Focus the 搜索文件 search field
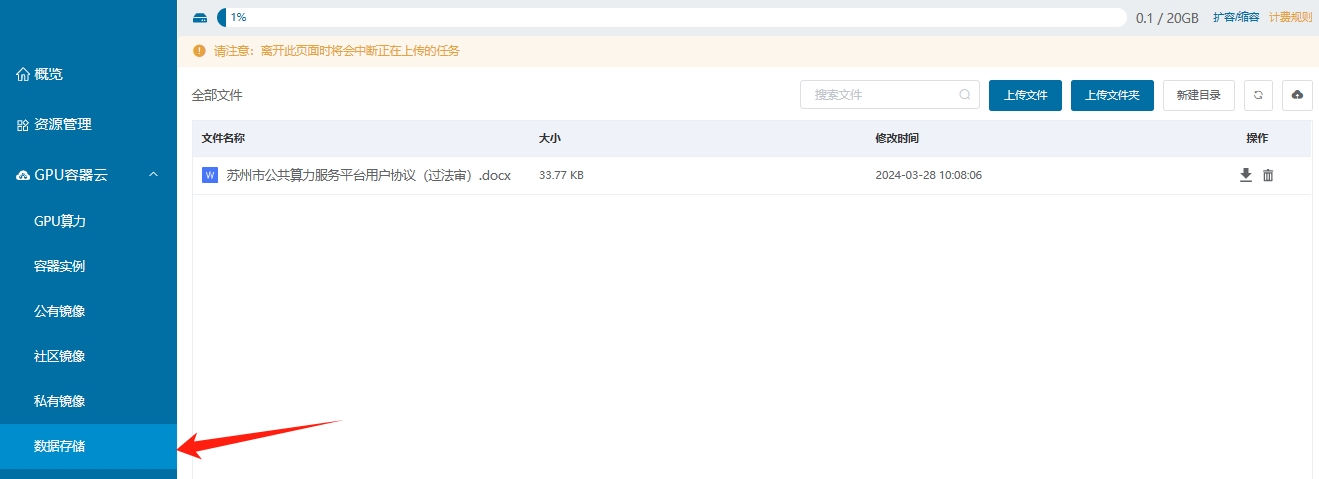The height and width of the screenshot is (479, 1319). coord(891,95)
